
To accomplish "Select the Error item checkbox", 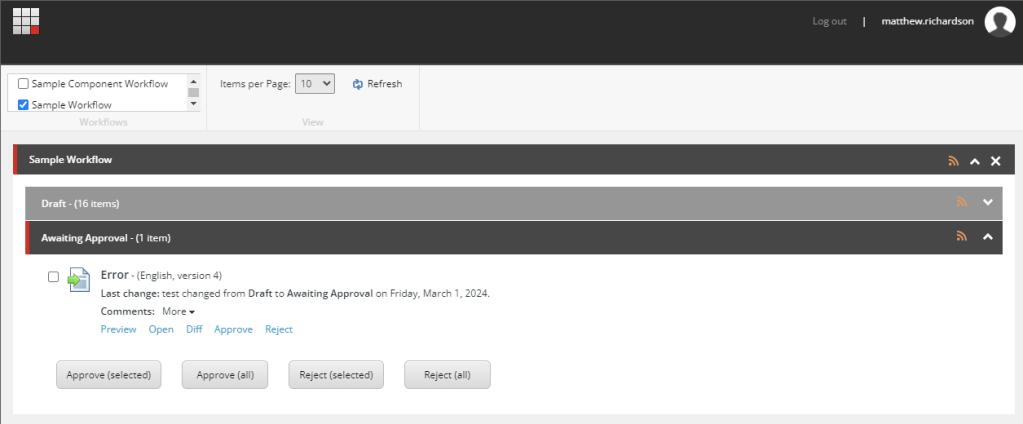I will tap(54, 277).
